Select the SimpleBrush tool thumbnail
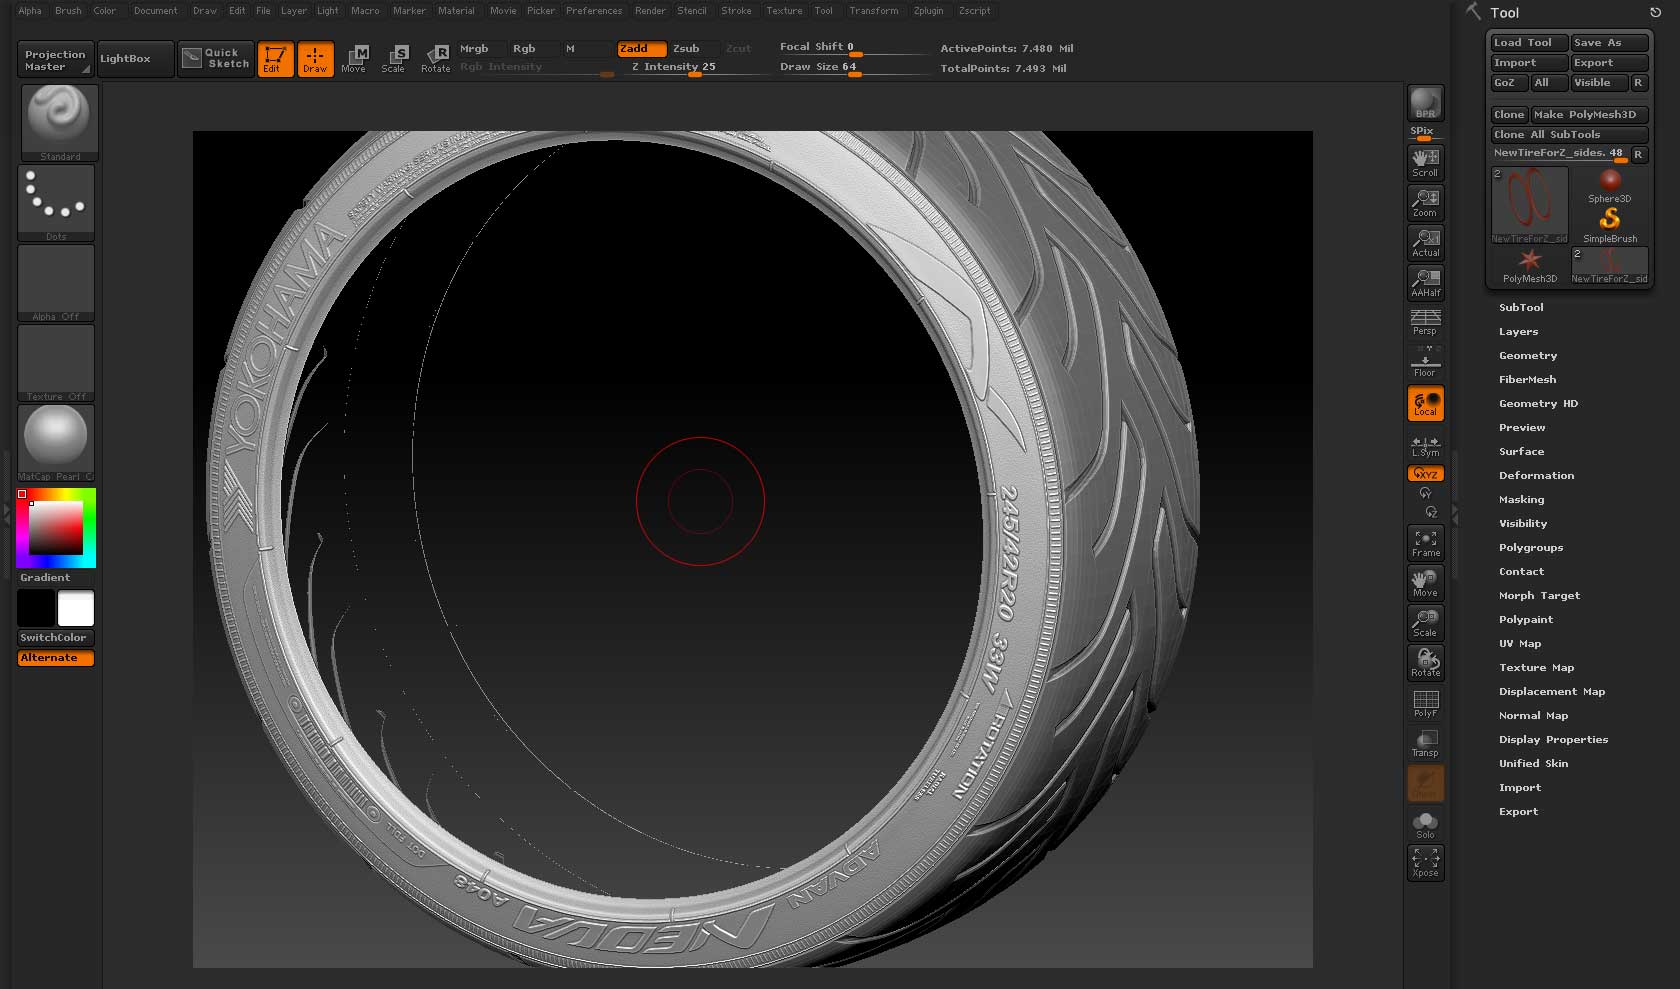This screenshot has height=989, width=1680. (1609, 225)
